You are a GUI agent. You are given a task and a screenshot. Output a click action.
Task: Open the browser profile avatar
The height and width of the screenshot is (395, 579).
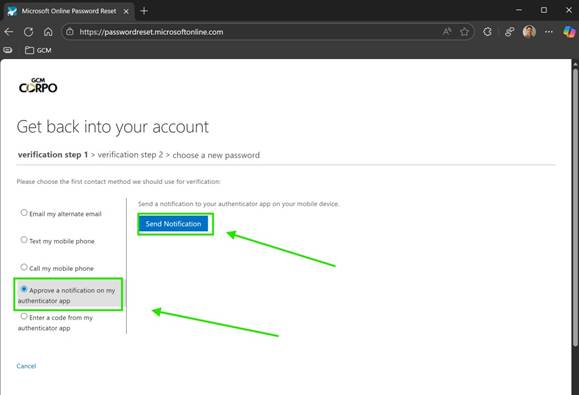pyautogui.click(x=529, y=32)
